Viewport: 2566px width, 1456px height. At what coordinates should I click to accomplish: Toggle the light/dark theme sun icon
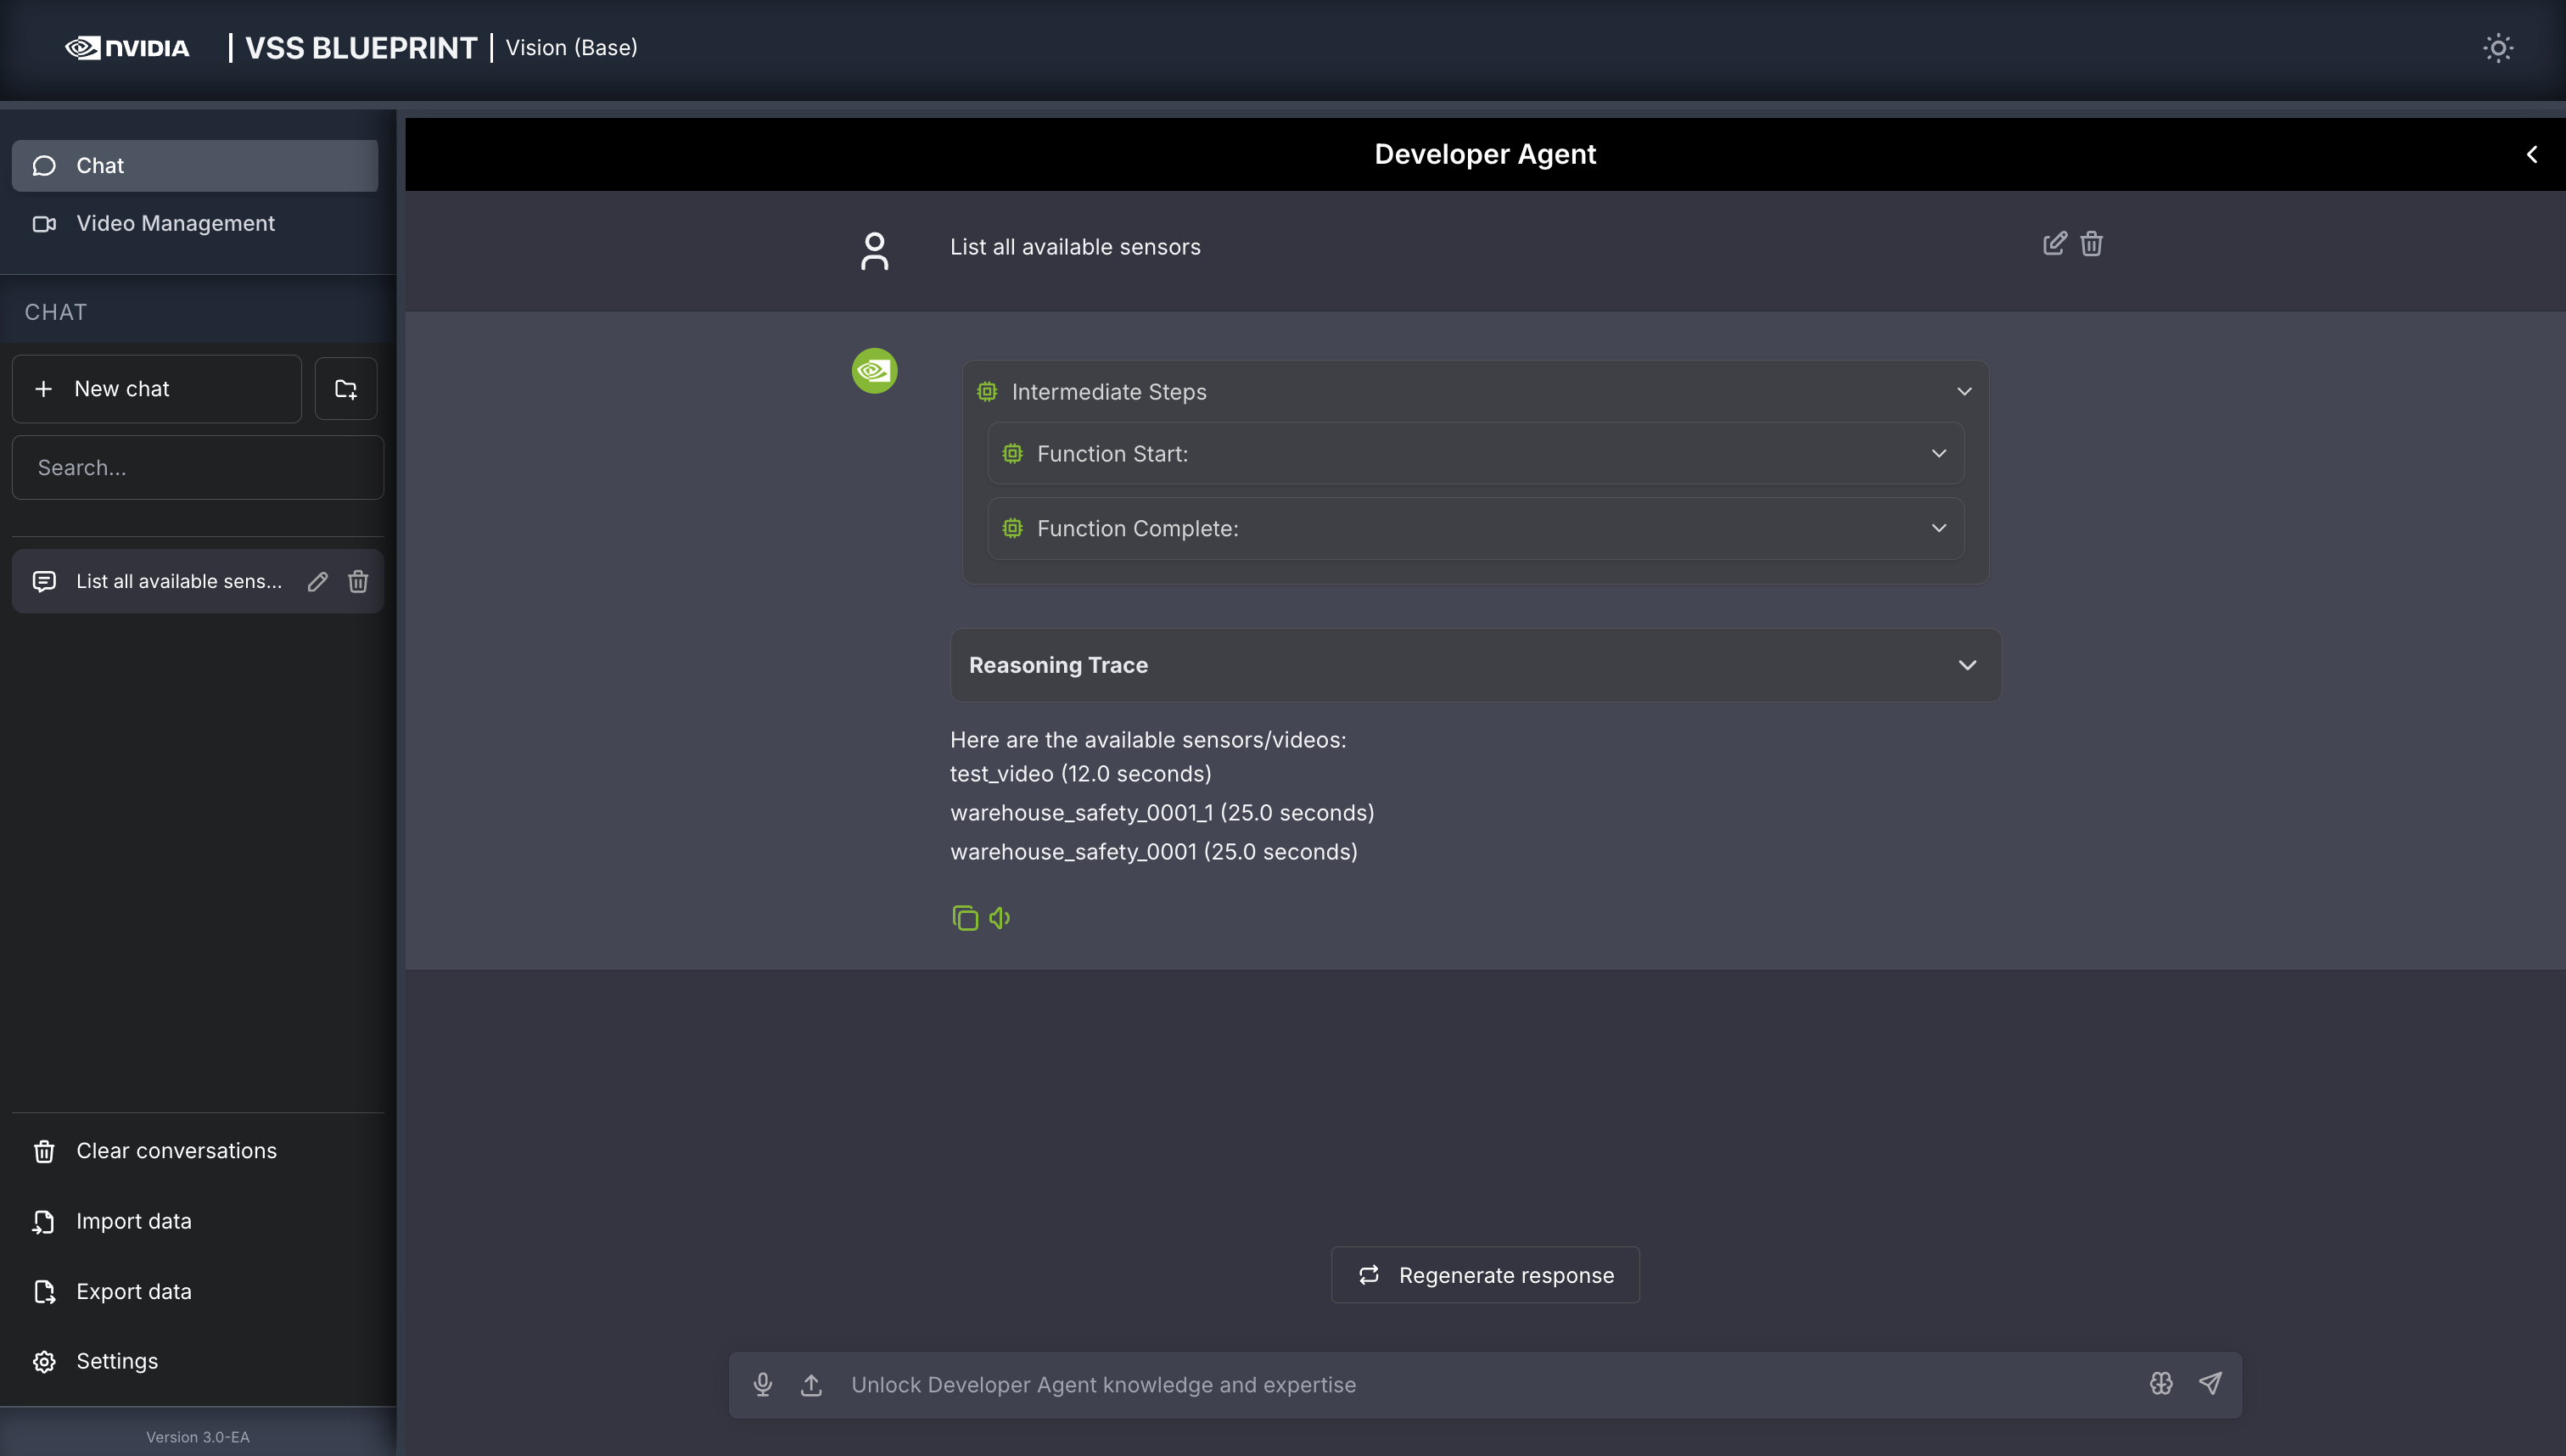point(2497,48)
